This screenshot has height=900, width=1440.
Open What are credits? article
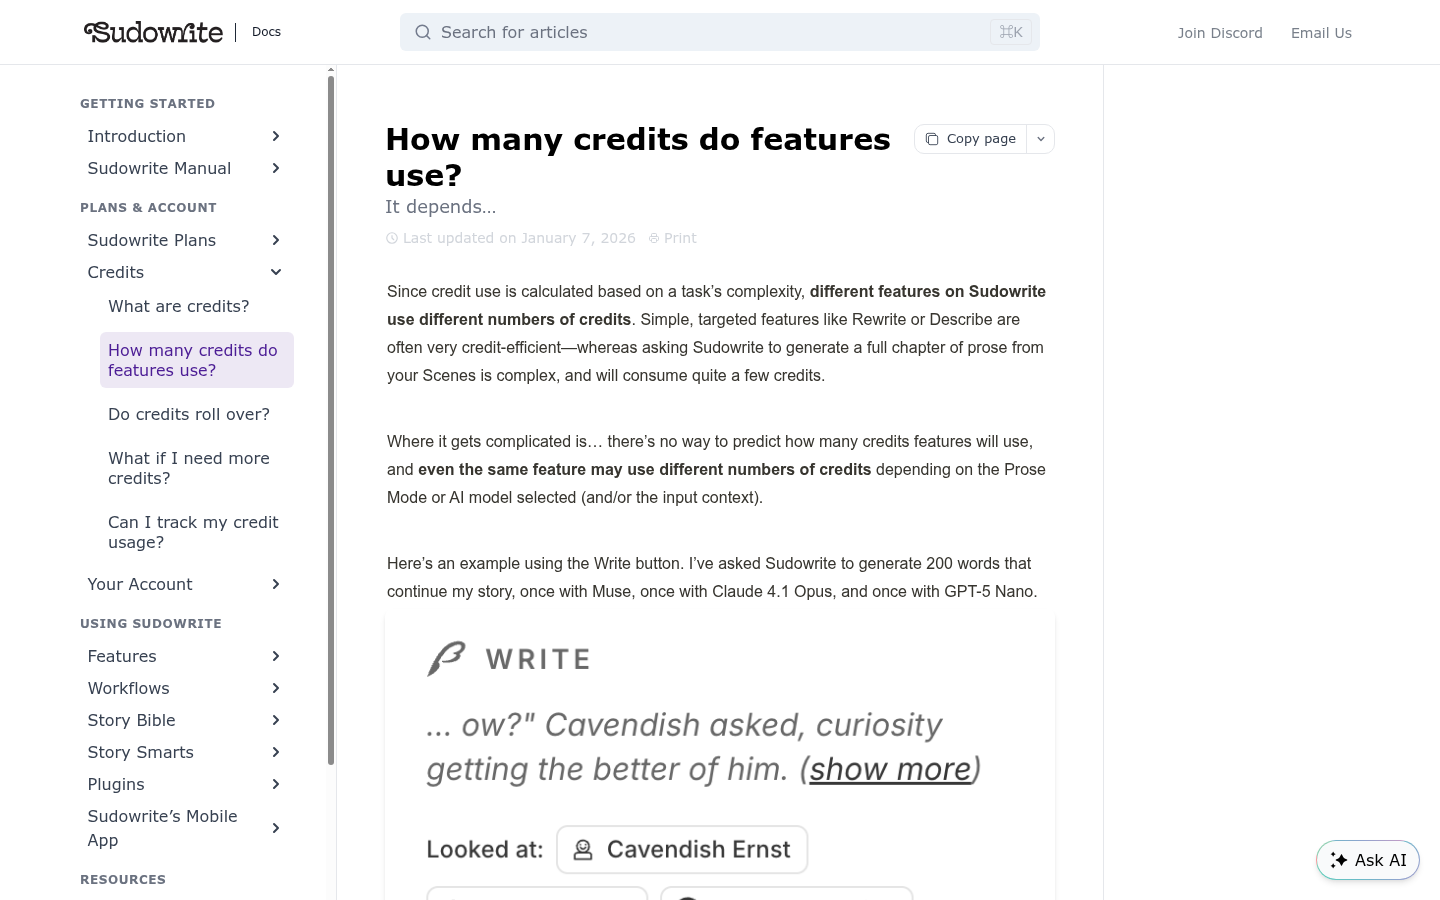coord(179,306)
